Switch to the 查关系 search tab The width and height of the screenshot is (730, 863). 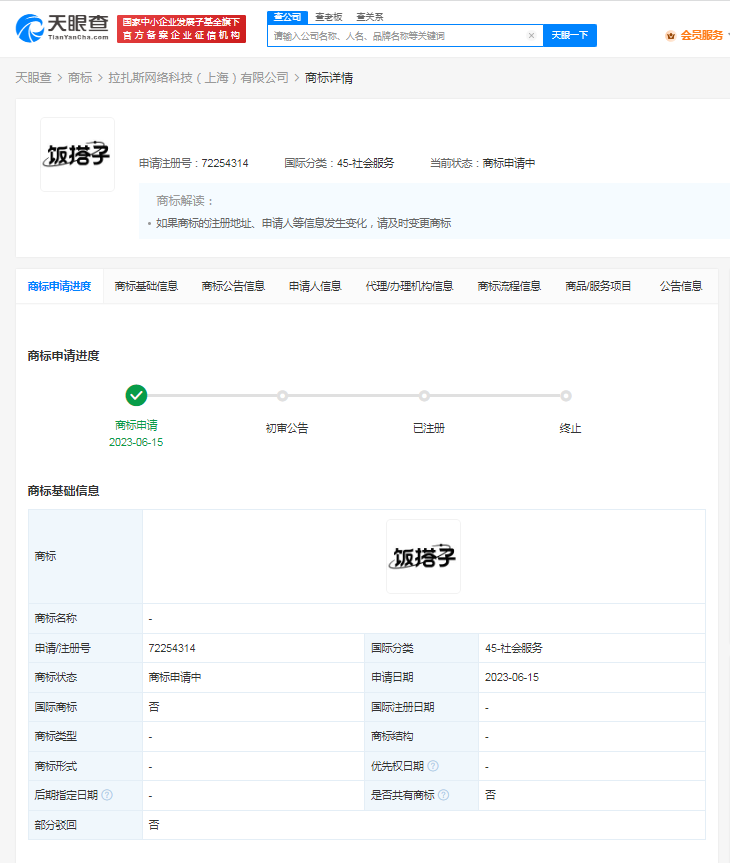pyautogui.click(x=369, y=17)
